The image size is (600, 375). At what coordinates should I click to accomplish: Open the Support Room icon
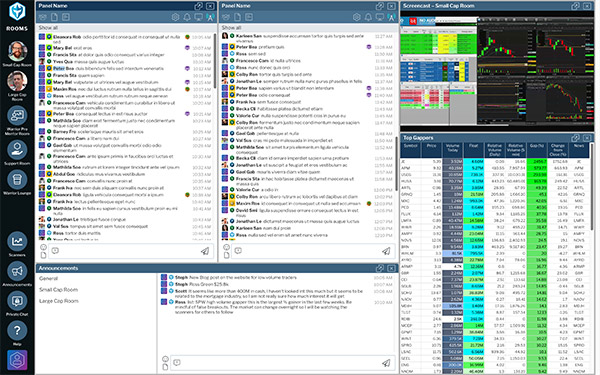[x=17, y=149]
